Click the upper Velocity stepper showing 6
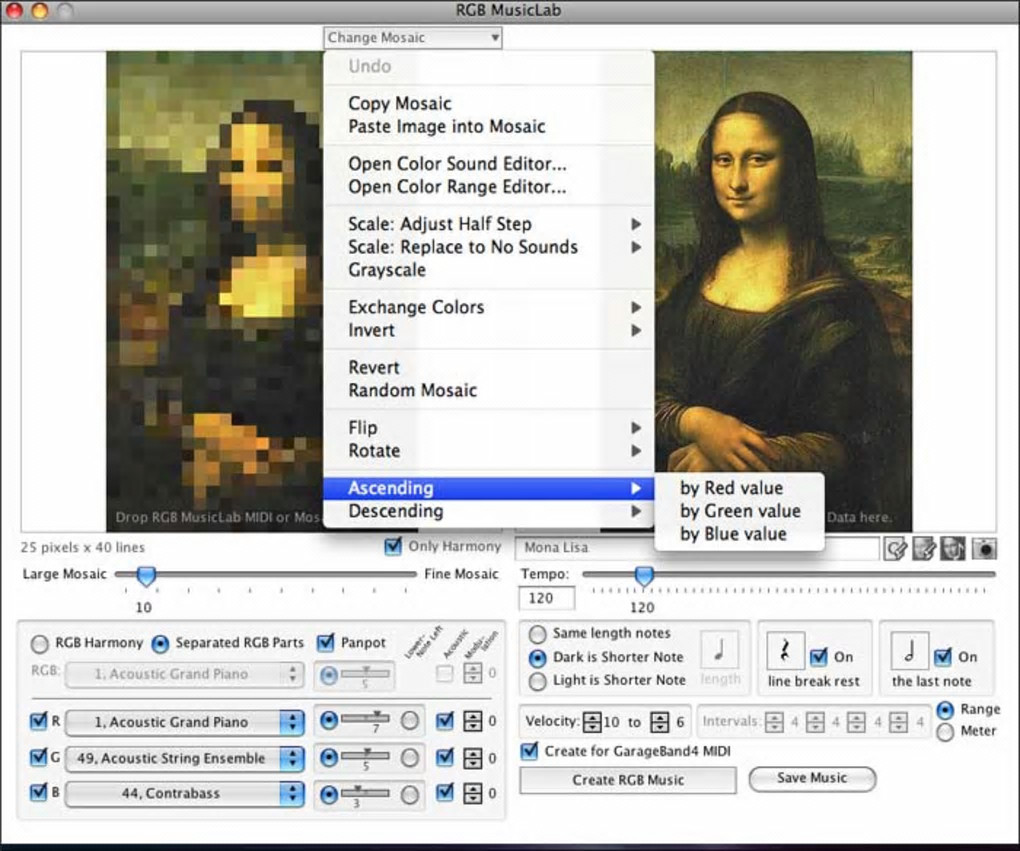Image resolution: width=1020 pixels, height=851 pixels. coord(660,722)
